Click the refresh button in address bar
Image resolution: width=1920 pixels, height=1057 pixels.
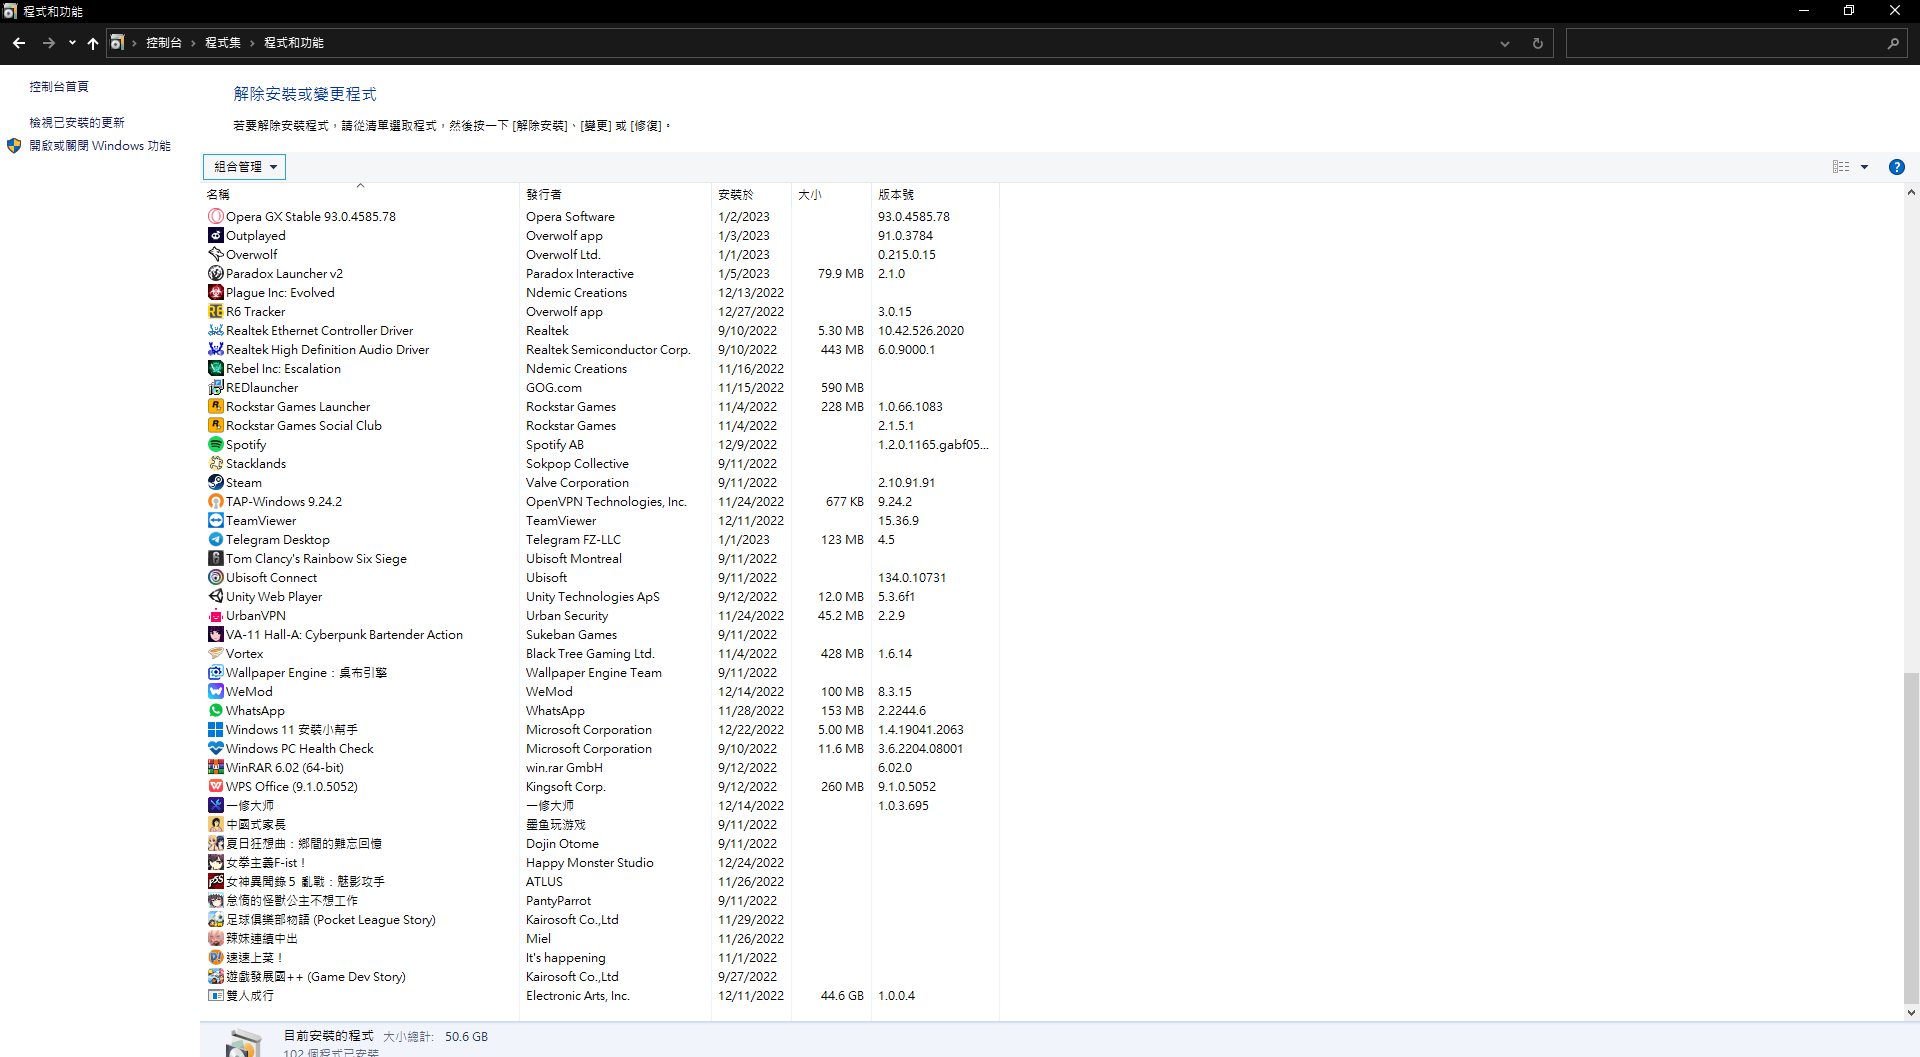pos(1538,43)
